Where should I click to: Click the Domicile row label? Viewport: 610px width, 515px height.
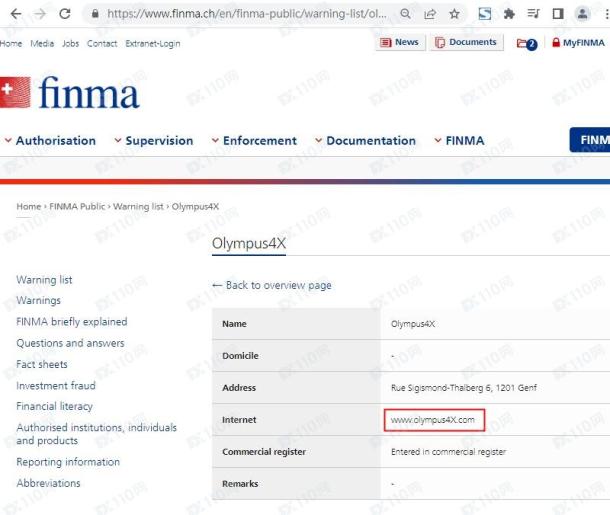(x=240, y=356)
